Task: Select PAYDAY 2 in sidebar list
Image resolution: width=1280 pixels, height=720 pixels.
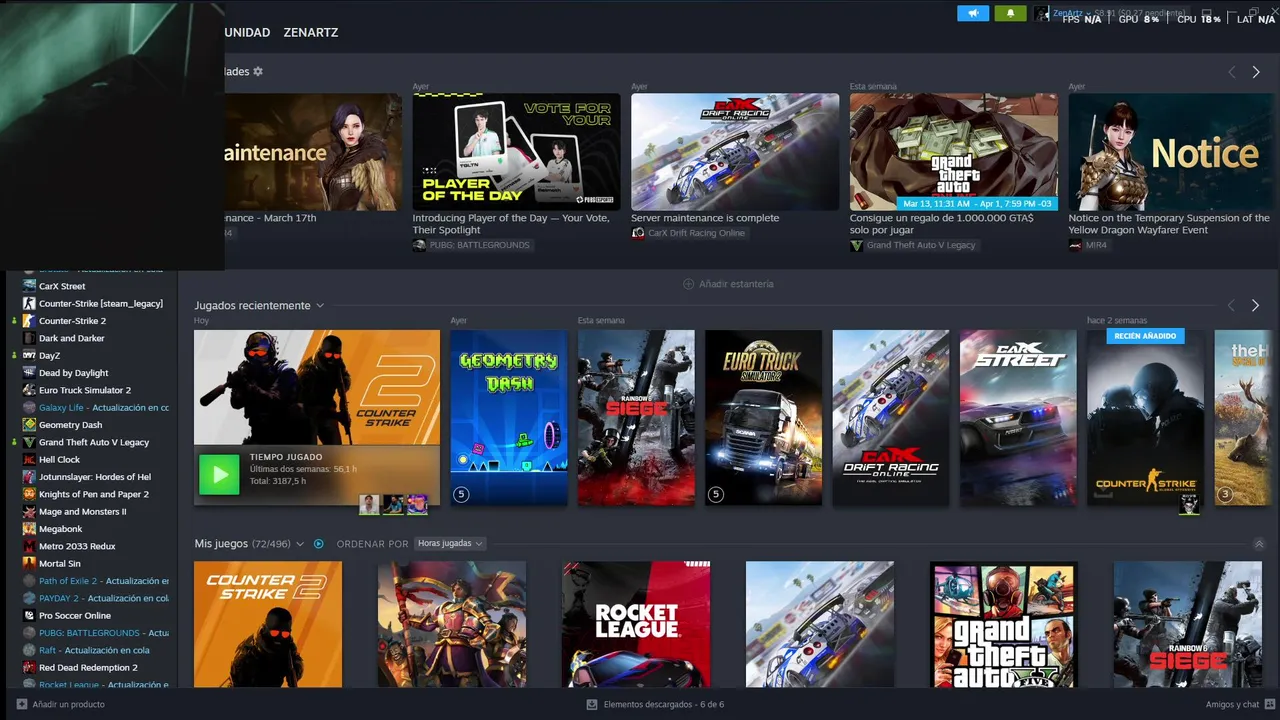Action: (104, 598)
